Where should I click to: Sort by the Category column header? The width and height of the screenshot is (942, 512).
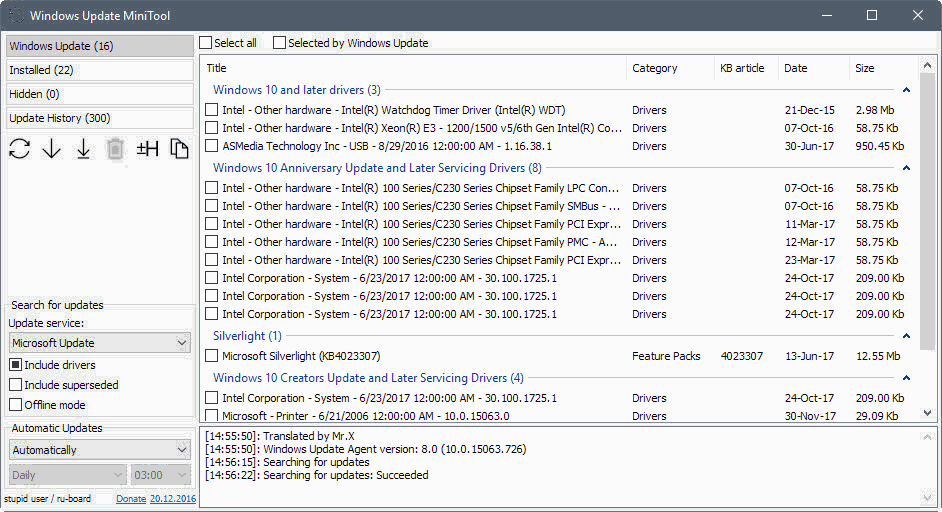tap(670, 69)
